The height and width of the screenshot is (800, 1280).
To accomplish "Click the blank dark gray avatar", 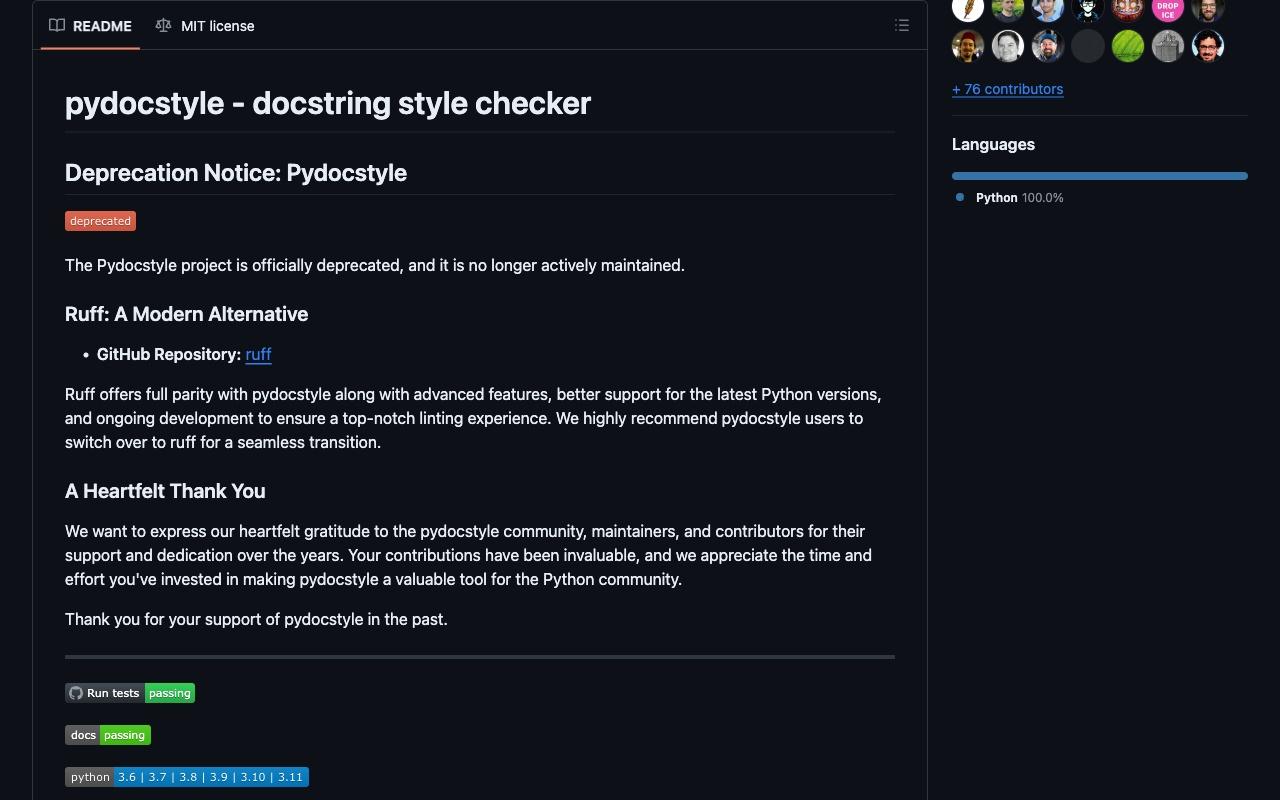I will [x=1088, y=46].
